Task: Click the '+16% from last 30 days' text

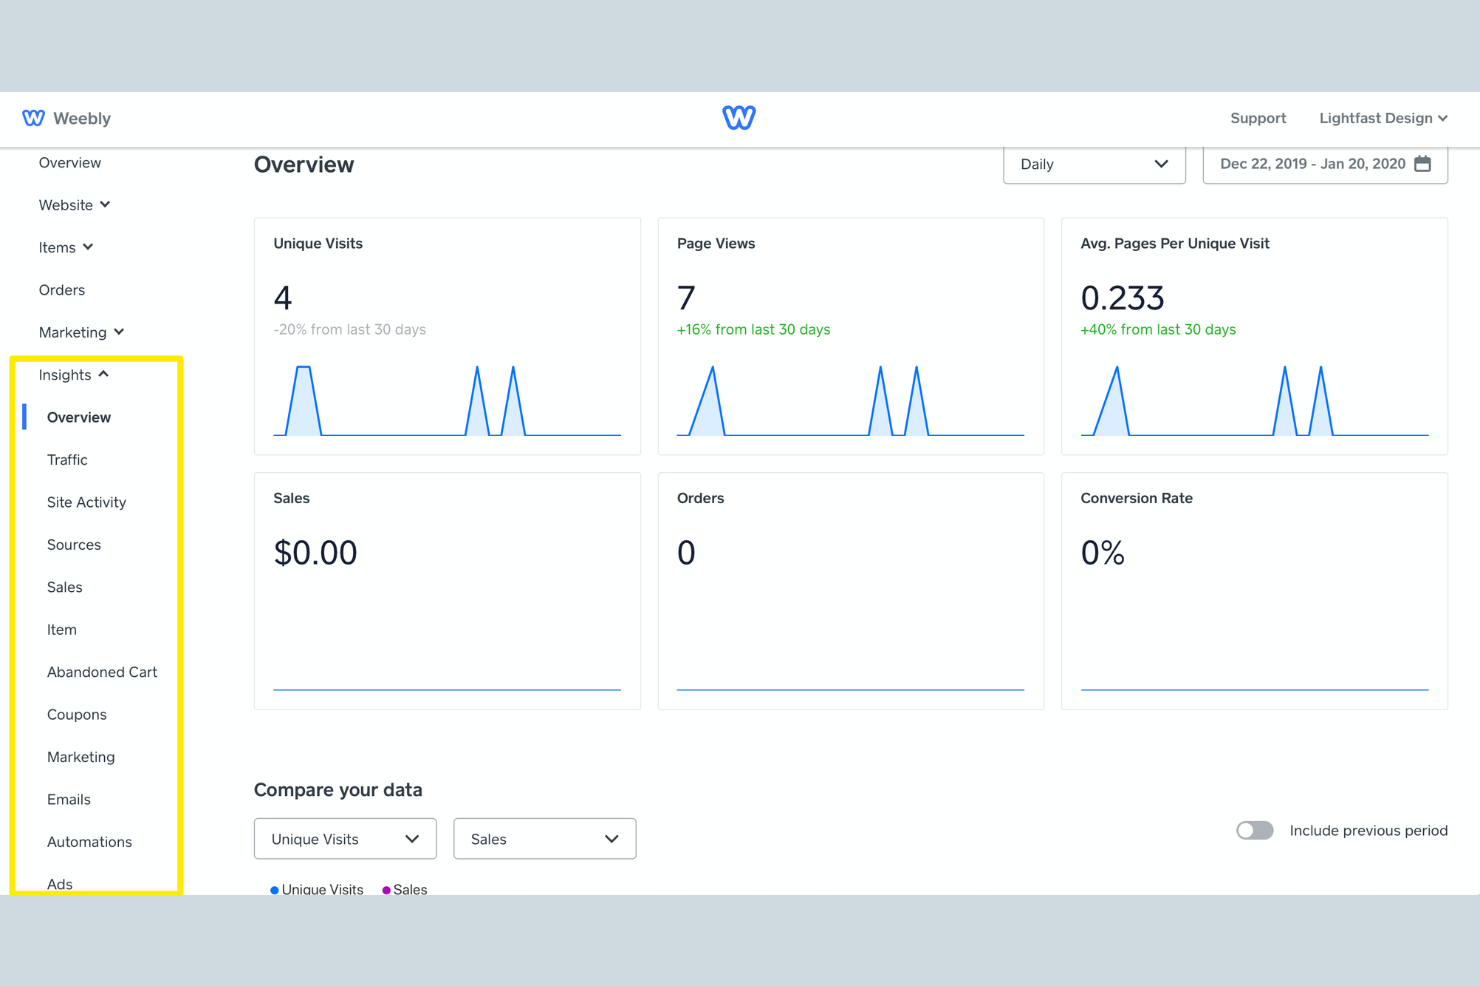Action: (x=753, y=330)
